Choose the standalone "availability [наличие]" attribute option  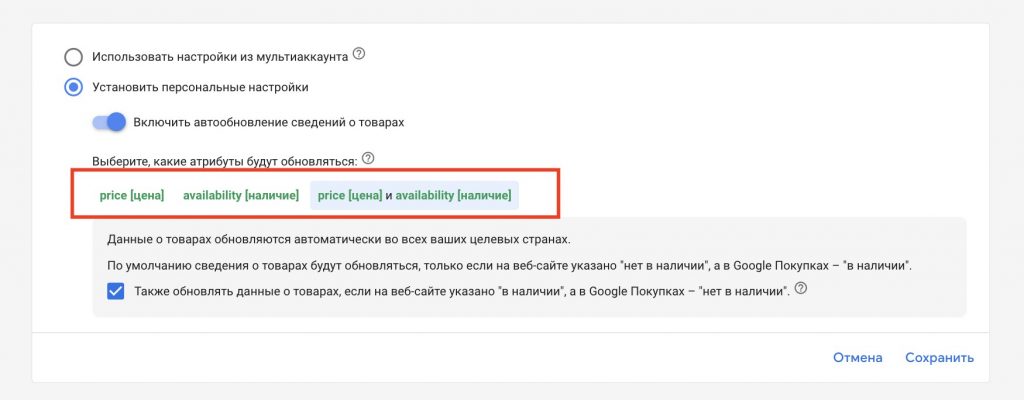tap(241, 195)
